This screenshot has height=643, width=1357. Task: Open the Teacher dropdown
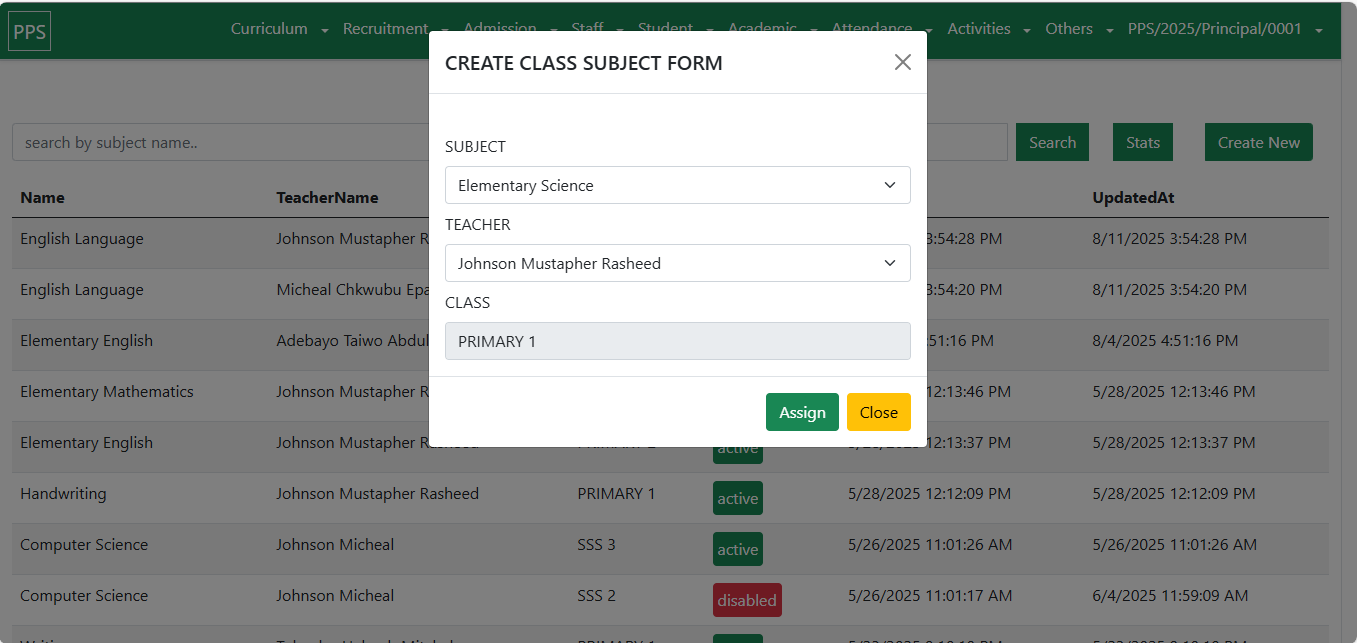pos(677,263)
